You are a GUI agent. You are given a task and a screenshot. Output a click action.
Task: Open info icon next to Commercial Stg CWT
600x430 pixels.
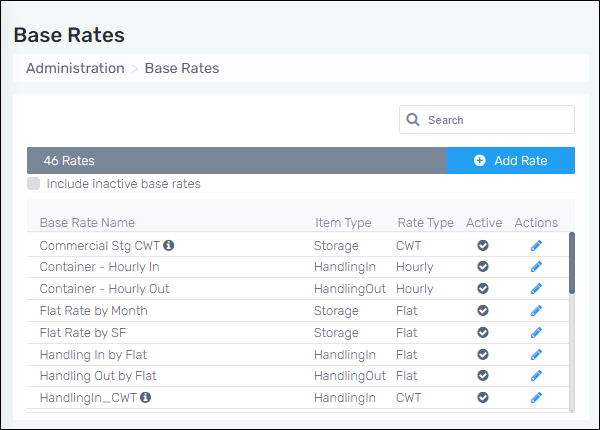point(168,245)
